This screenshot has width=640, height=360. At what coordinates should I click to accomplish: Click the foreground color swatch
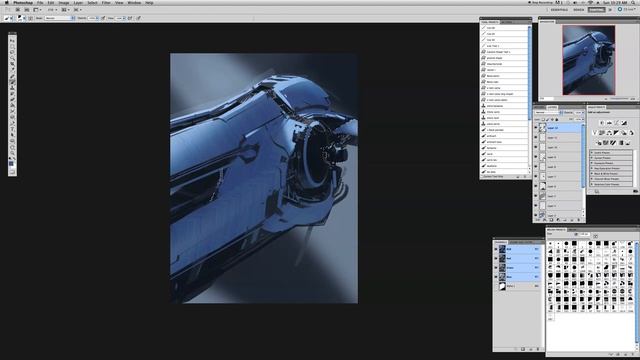tap(11, 163)
